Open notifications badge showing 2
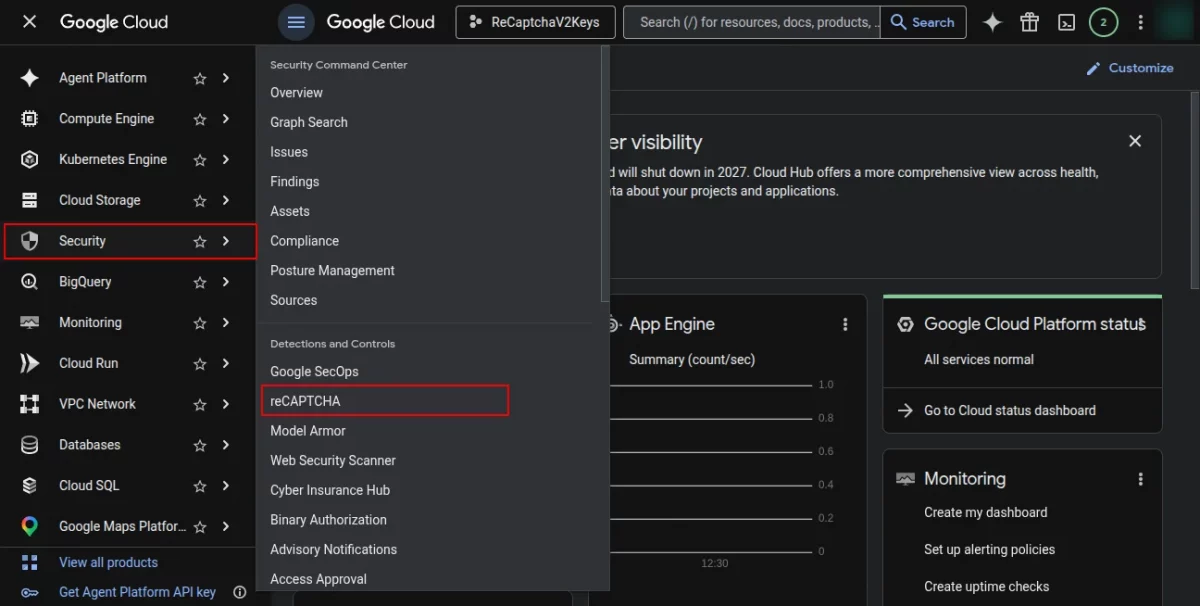 (1103, 22)
